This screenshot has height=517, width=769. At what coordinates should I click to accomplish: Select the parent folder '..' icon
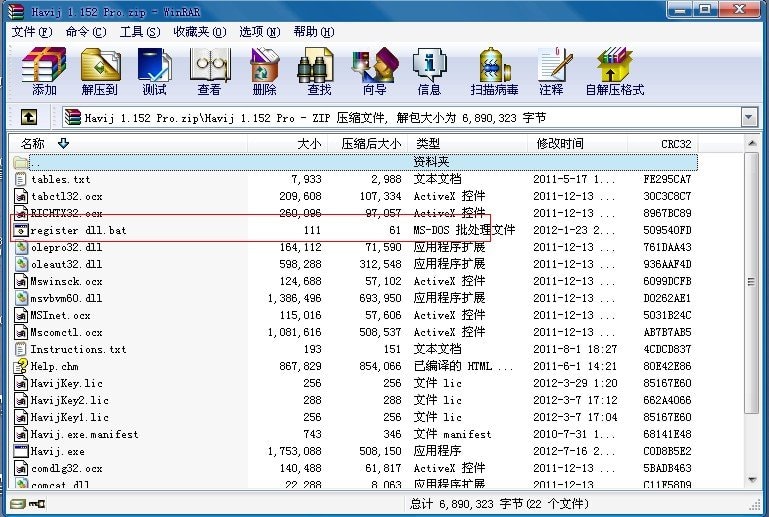21,162
